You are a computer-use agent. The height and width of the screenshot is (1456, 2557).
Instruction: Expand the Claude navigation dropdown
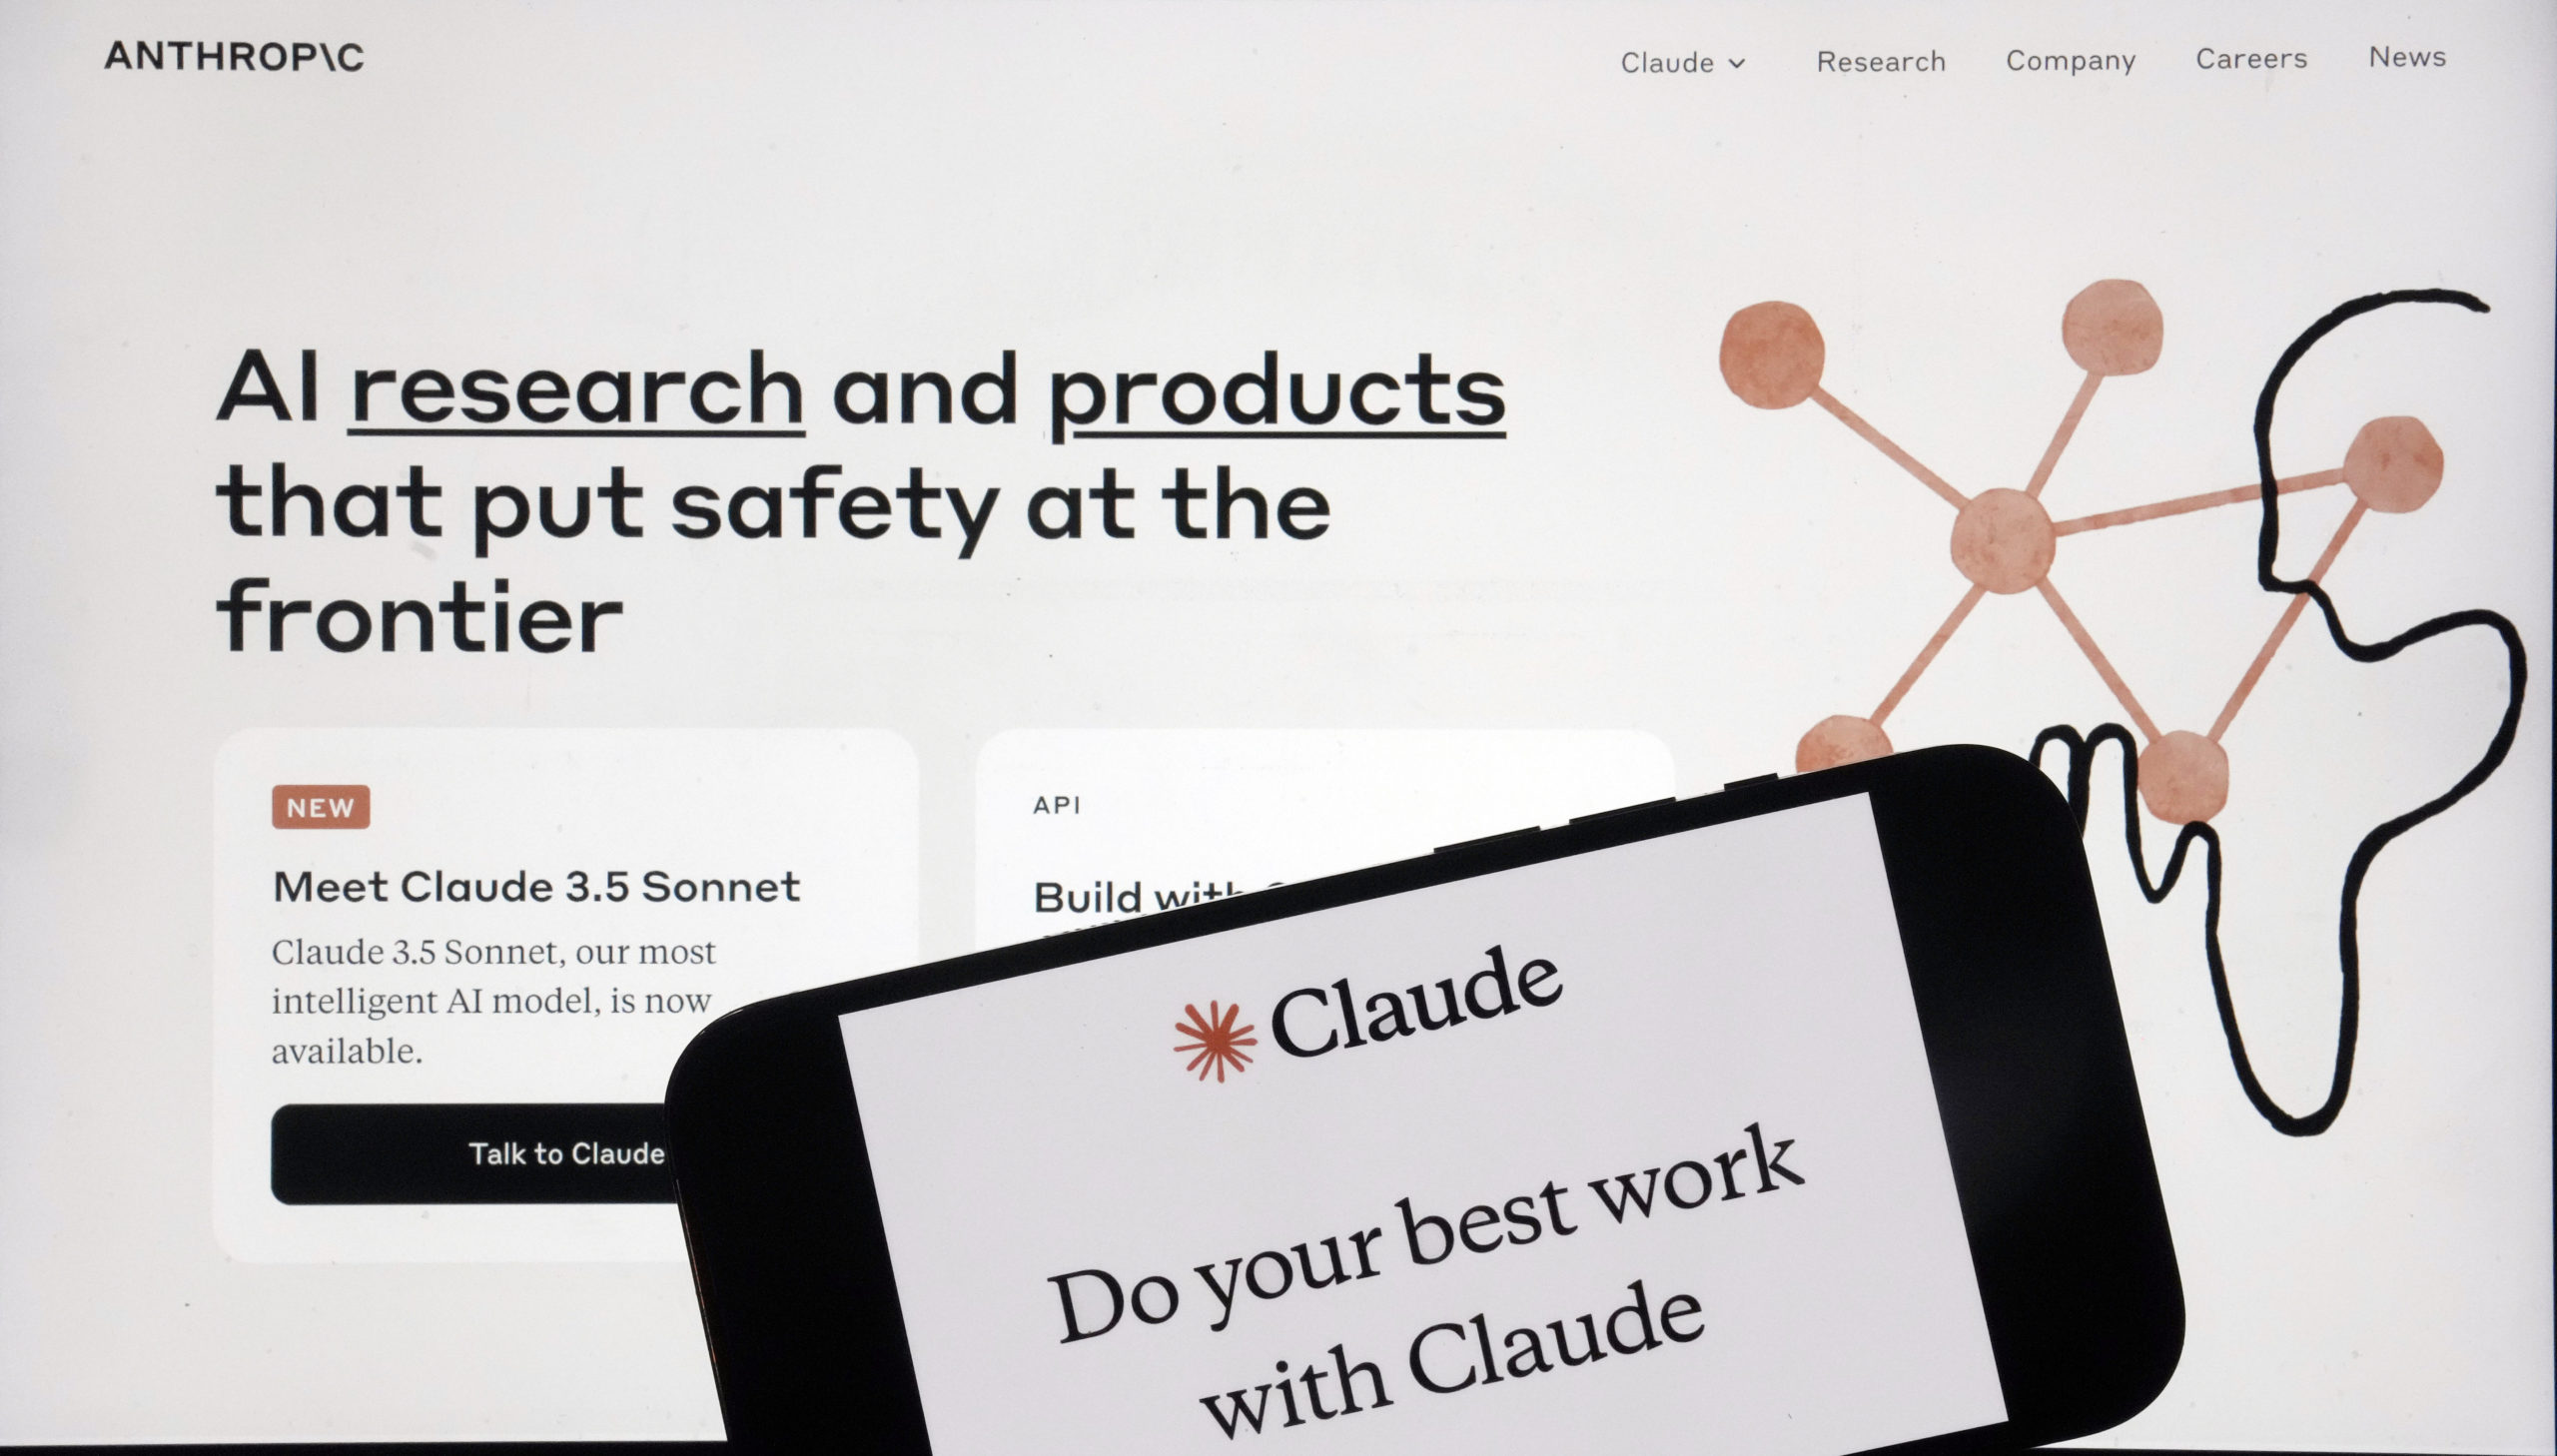click(x=1679, y=58)
